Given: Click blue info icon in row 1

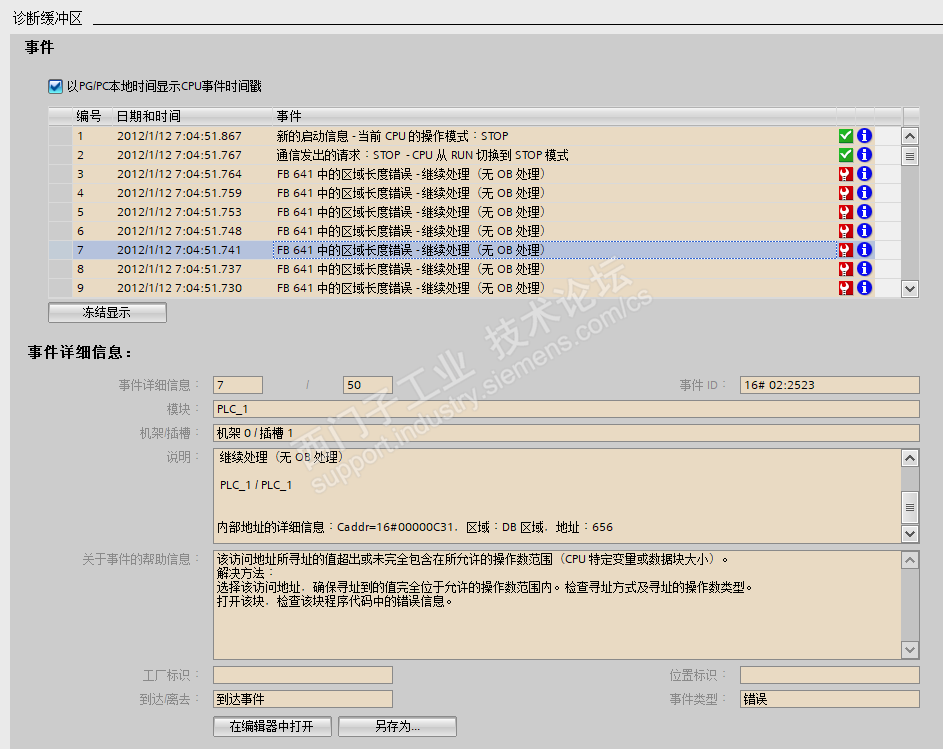Looking at the screenshot, I should (864, 136).
